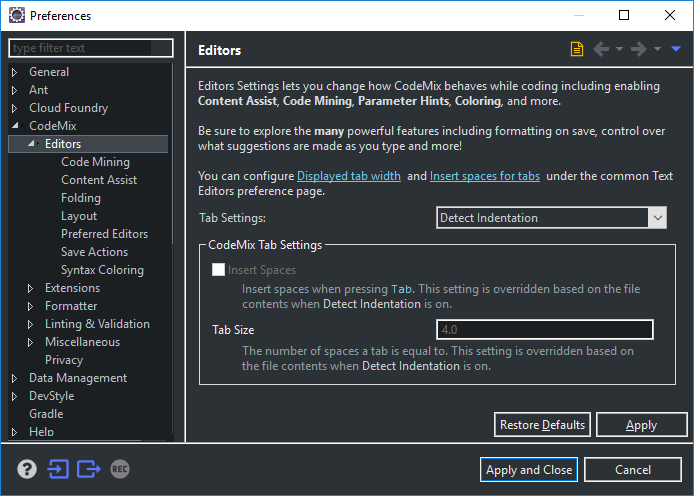Open the Tab Settings dropdown
This screenshot has width=694, height=496.
[x=552, y=218]
